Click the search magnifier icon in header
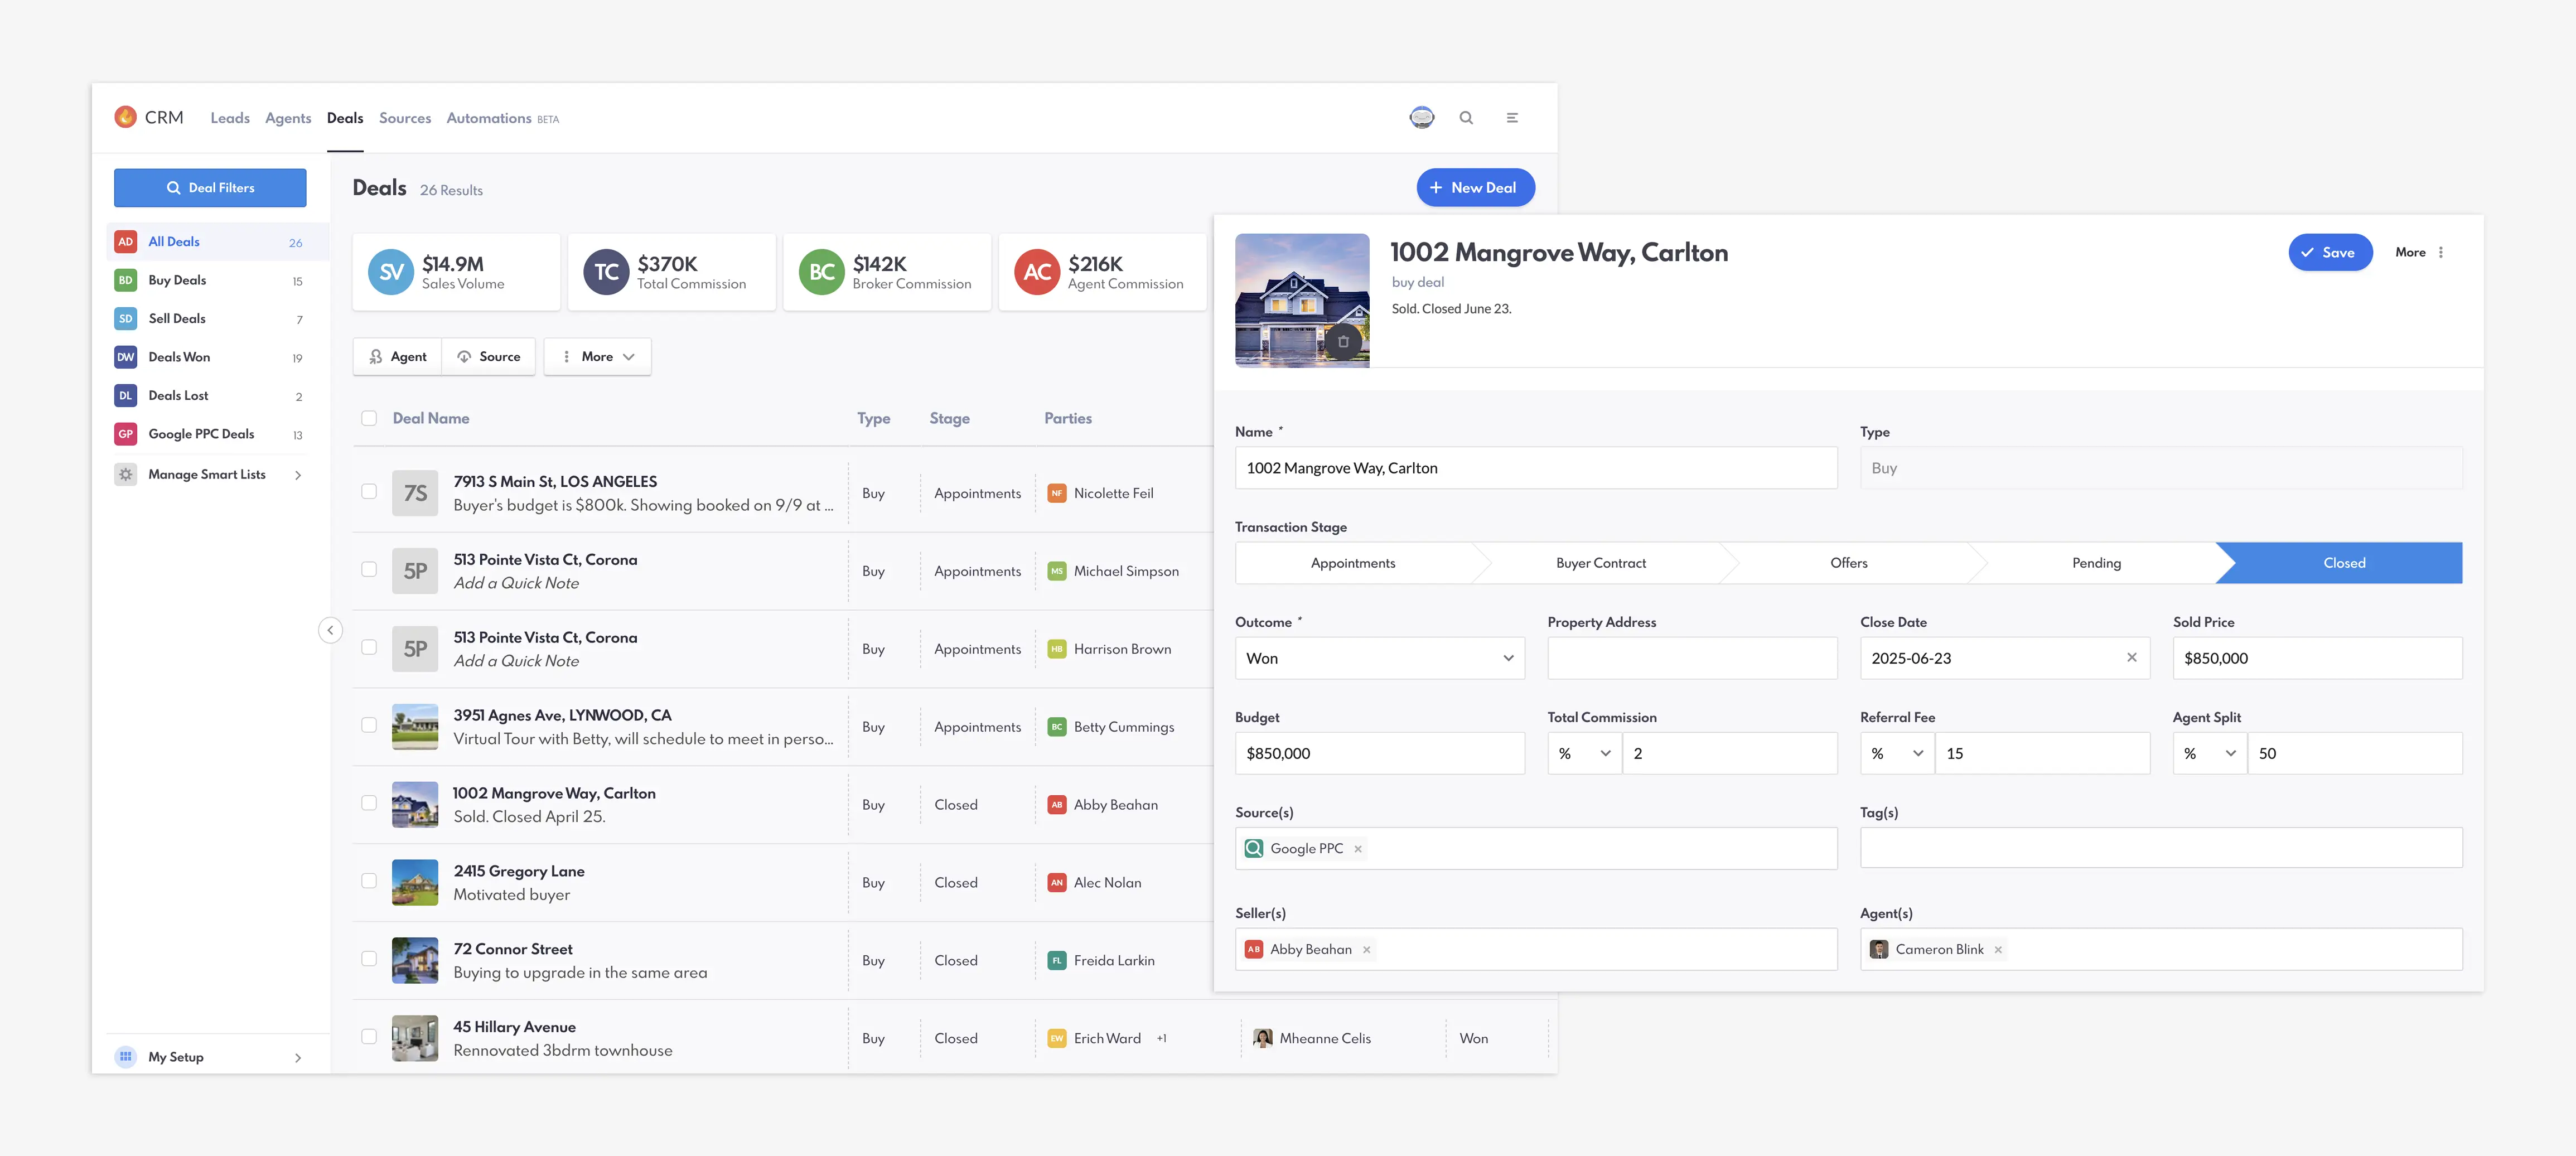The width and height of the screenshot is (2576, 1156). (x=1466, y=118)
